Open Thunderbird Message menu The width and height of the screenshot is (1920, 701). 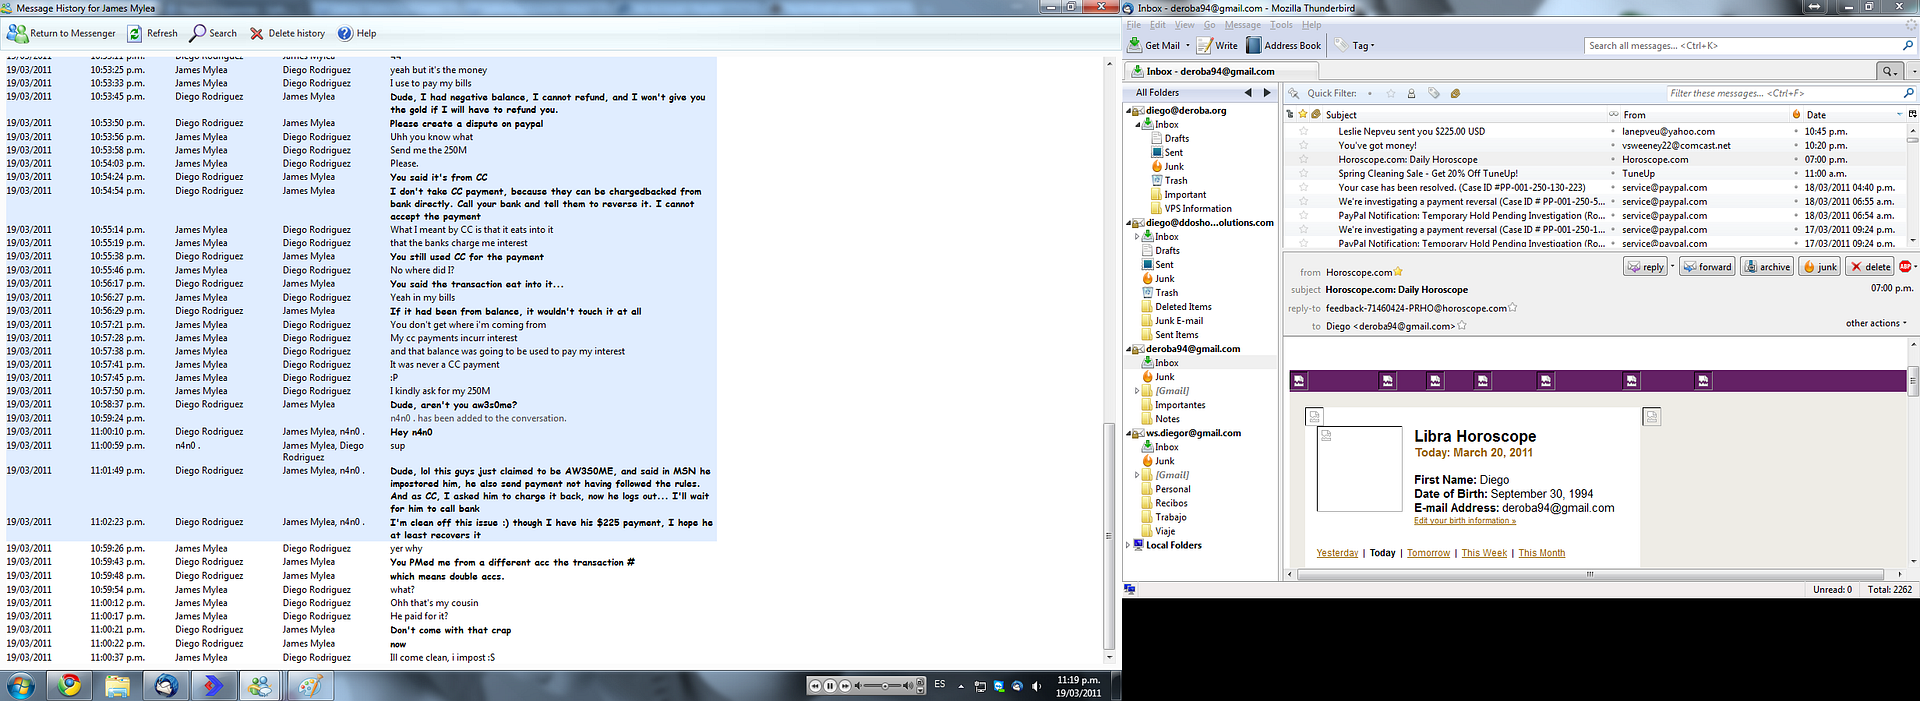coord(1243,25)
